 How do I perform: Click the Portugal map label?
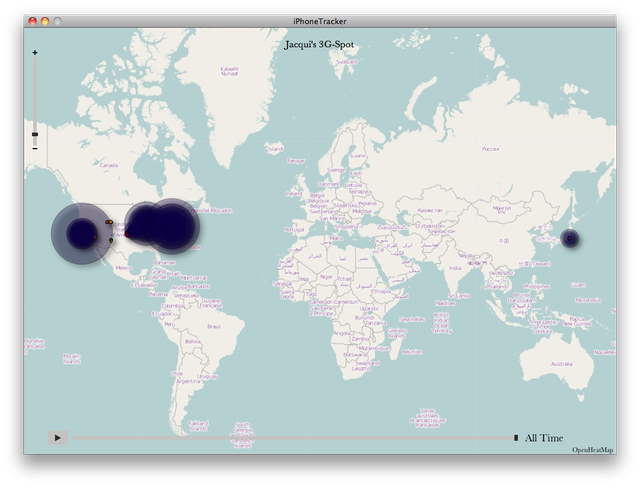pos(294,230)
